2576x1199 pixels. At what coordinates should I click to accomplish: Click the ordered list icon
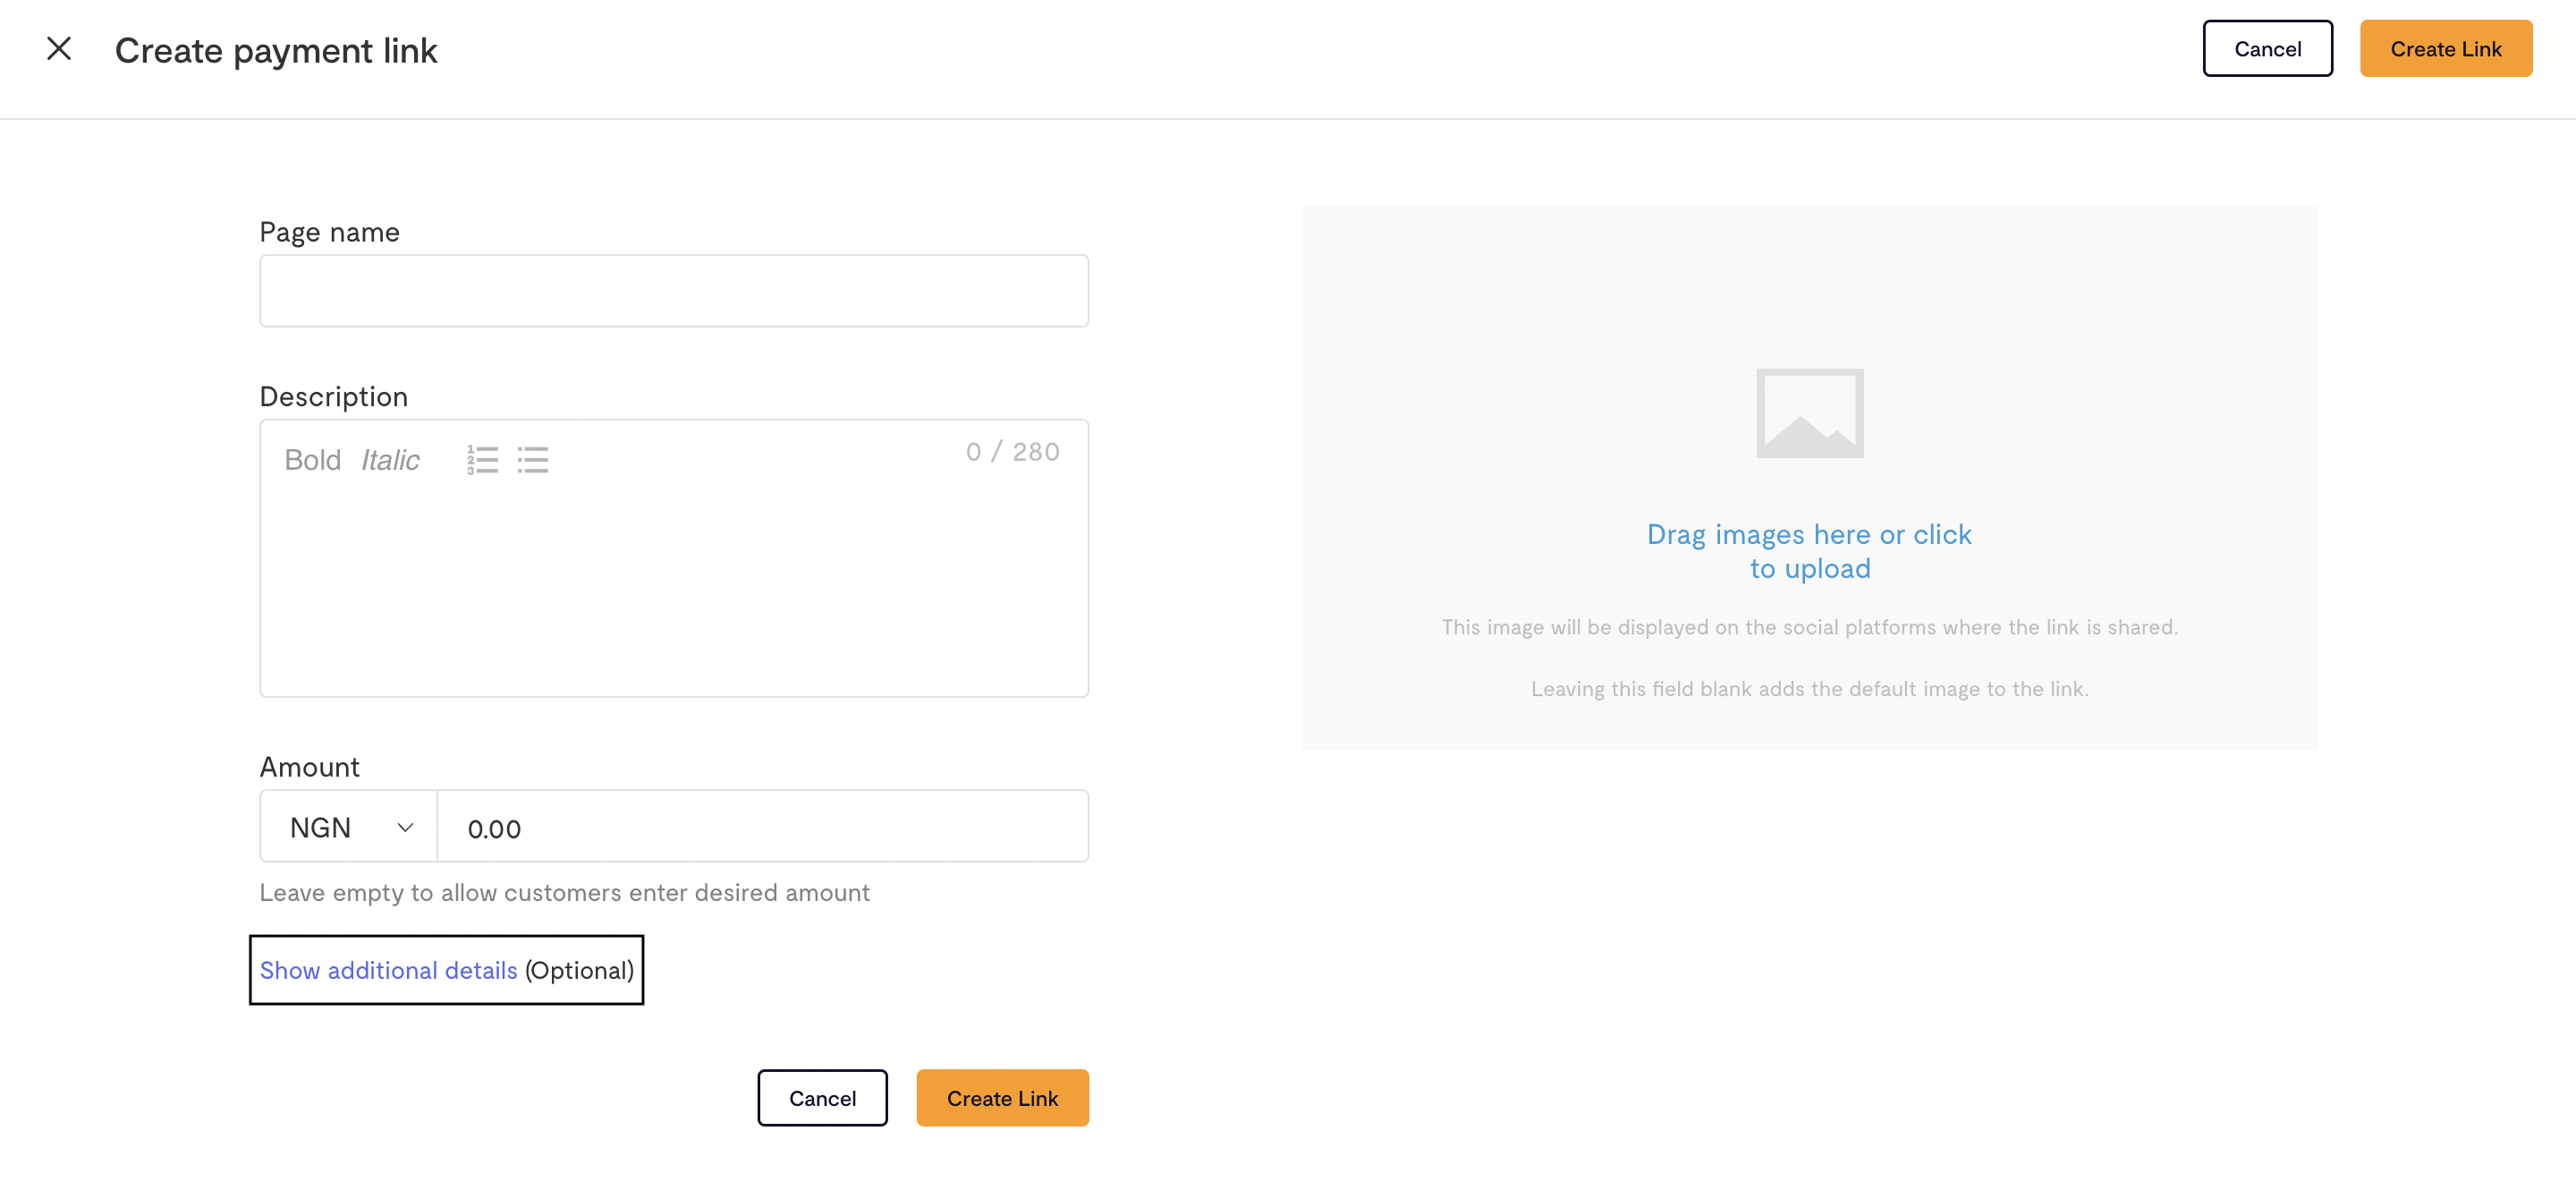(x=483, y=460)
